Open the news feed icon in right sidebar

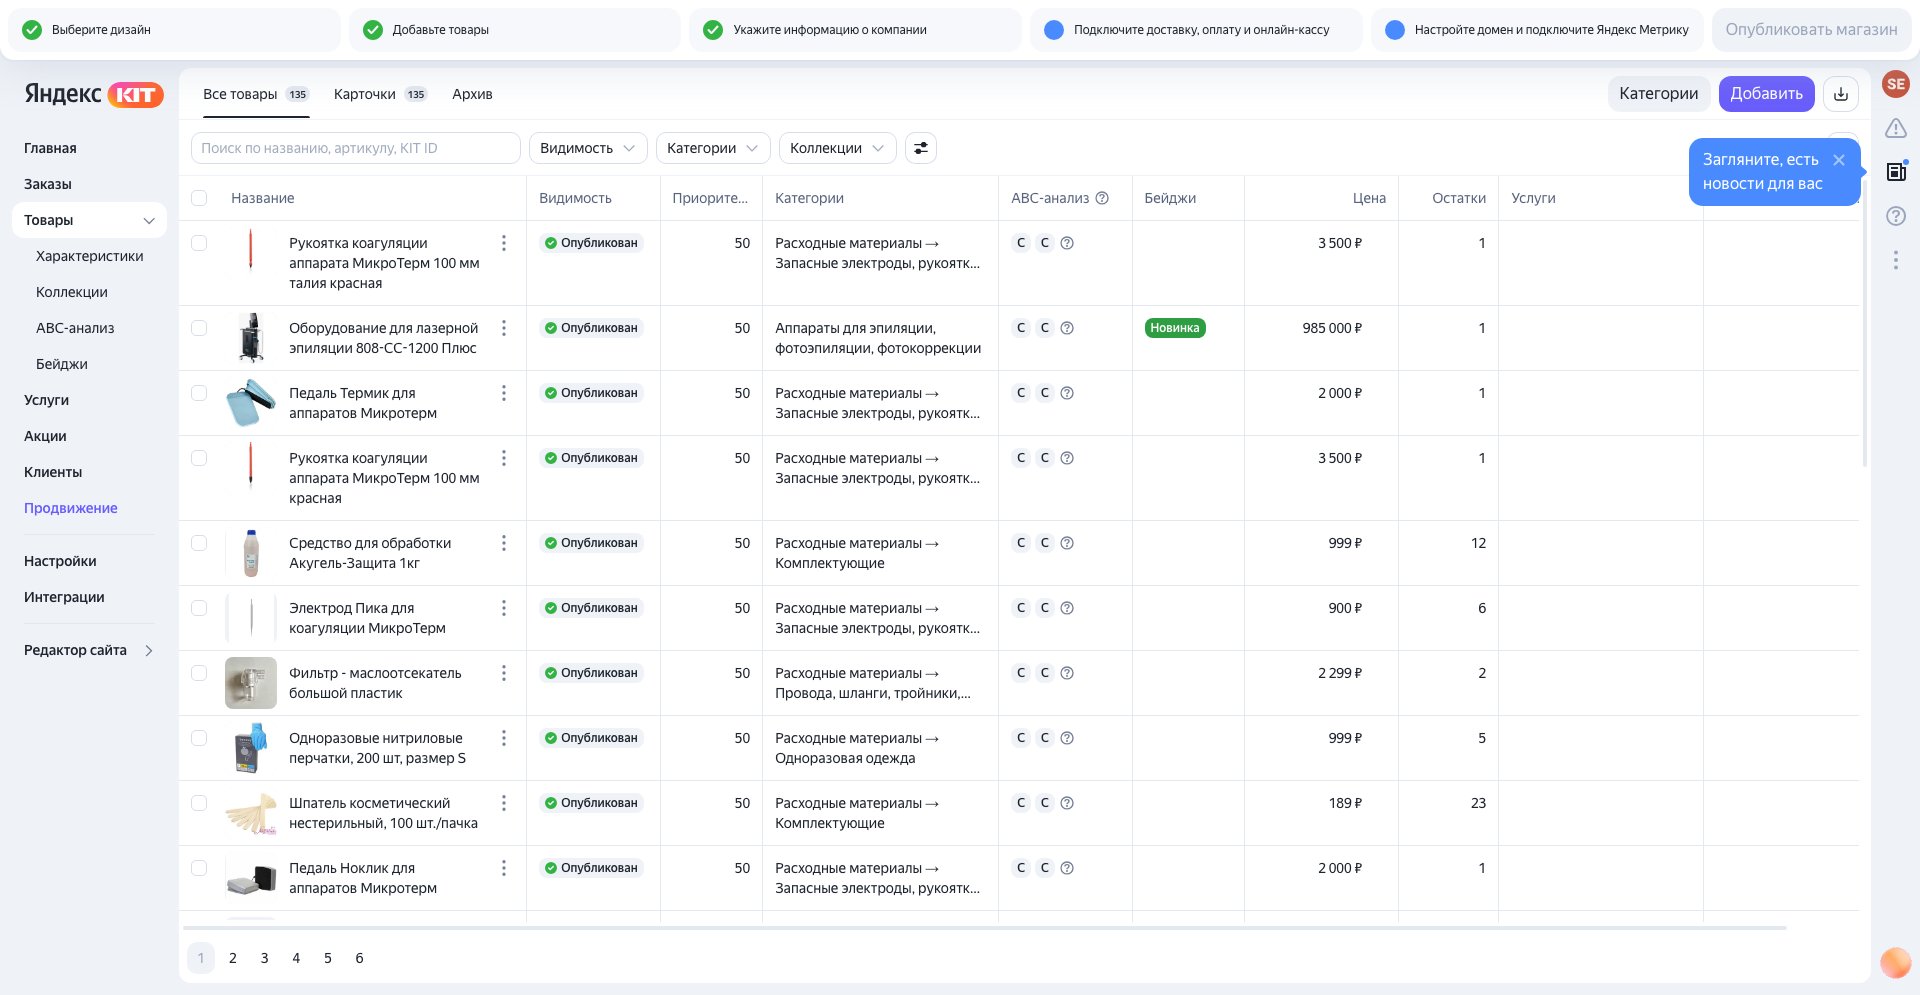click(x=1895, y=172)
